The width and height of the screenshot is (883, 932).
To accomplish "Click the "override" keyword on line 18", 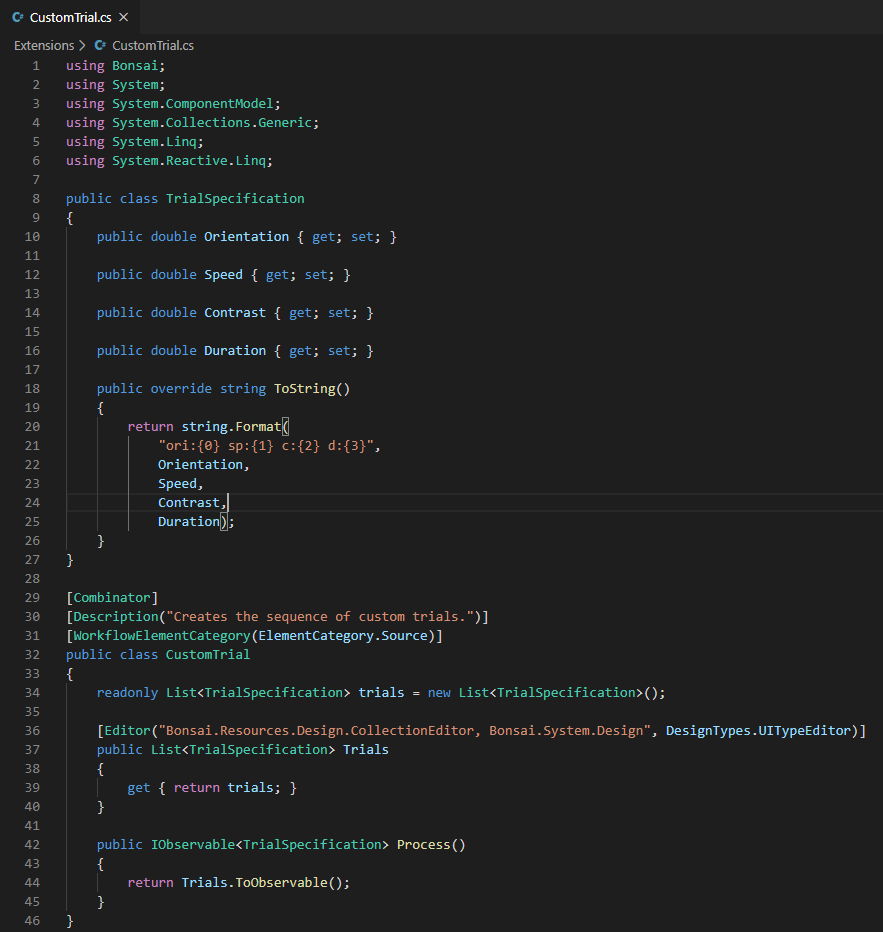I will (x=181, y=389).
